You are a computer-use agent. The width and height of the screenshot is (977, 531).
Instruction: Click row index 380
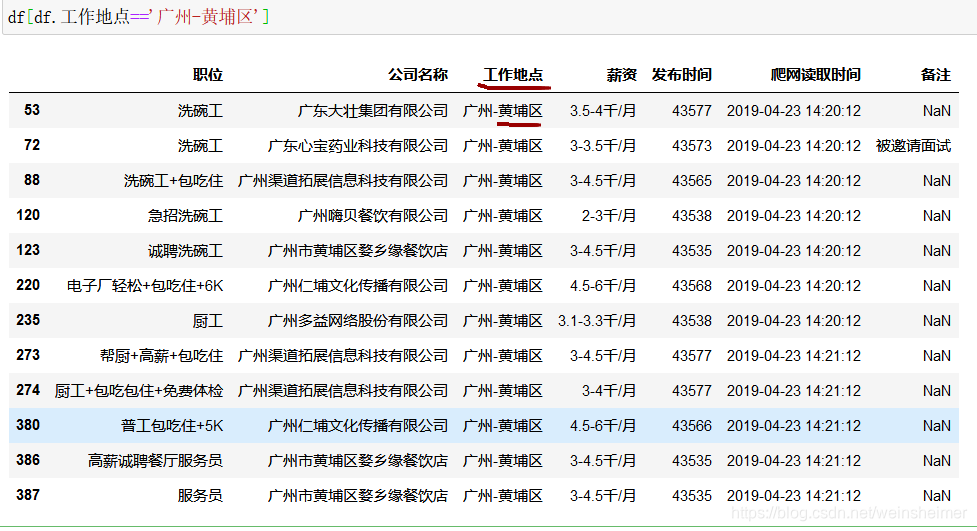[28, 425]
